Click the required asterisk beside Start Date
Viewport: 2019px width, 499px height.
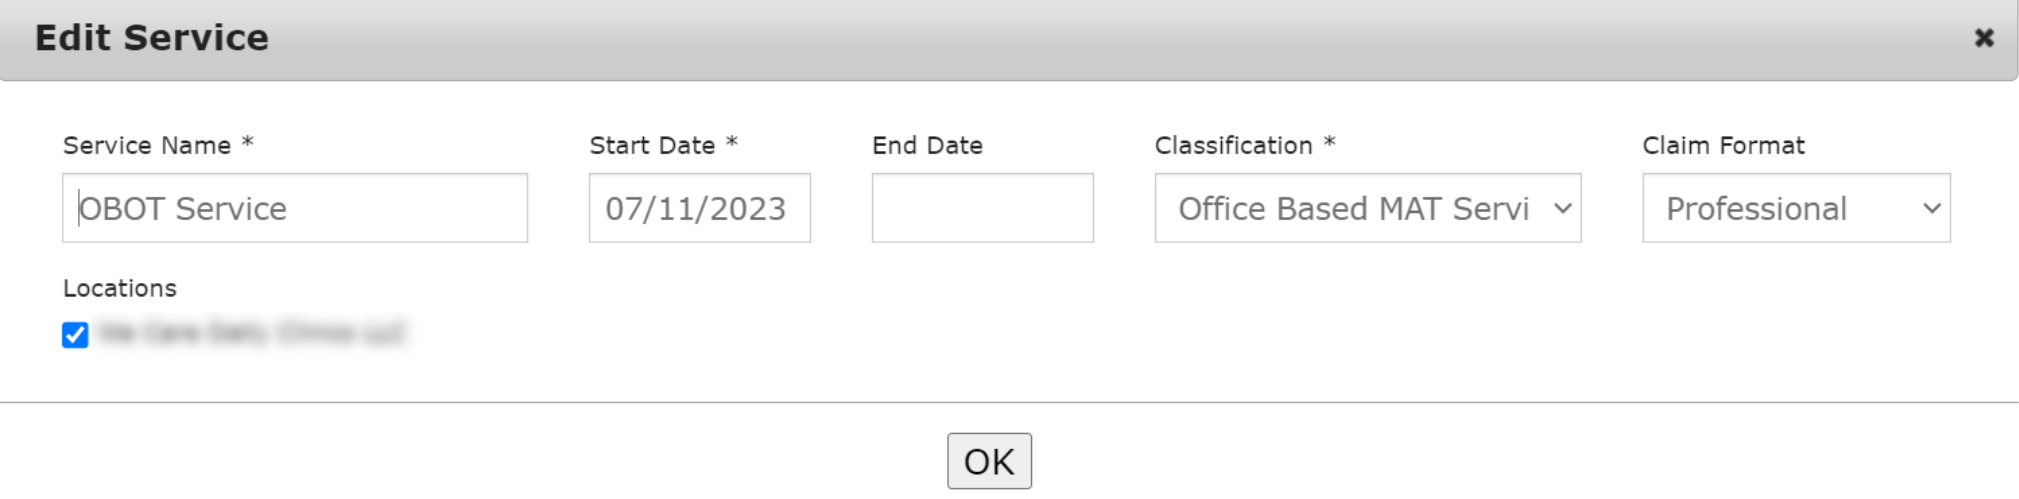click(x=732, y=143)
